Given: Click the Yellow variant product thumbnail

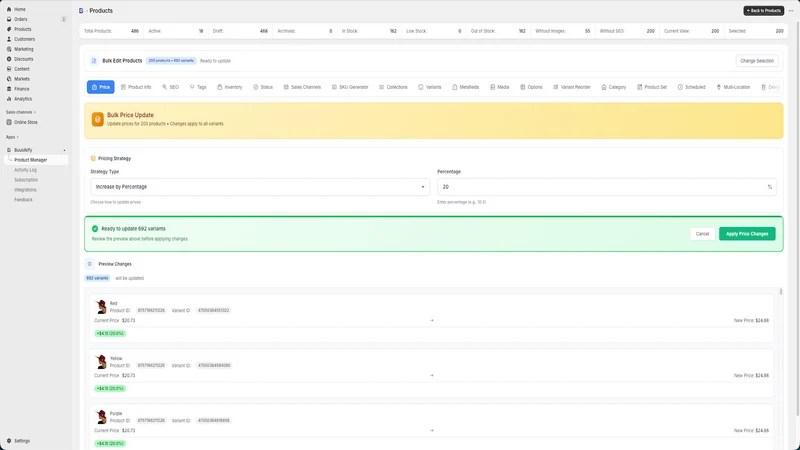Looking at the screenshot, I should point(101,362).
